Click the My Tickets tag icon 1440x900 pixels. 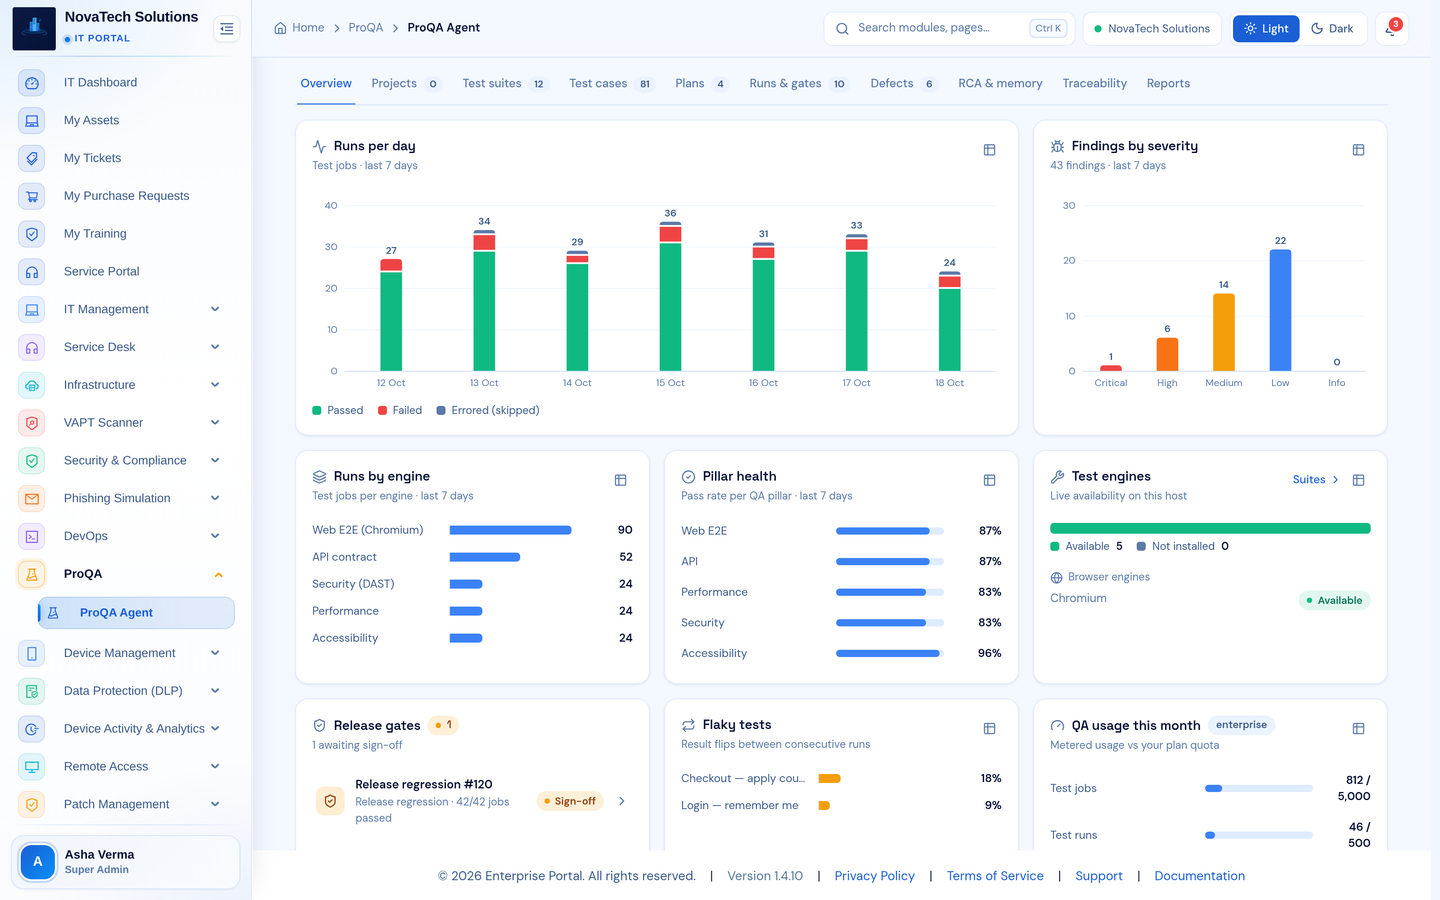pyautogui.click(x=32, y=159)
